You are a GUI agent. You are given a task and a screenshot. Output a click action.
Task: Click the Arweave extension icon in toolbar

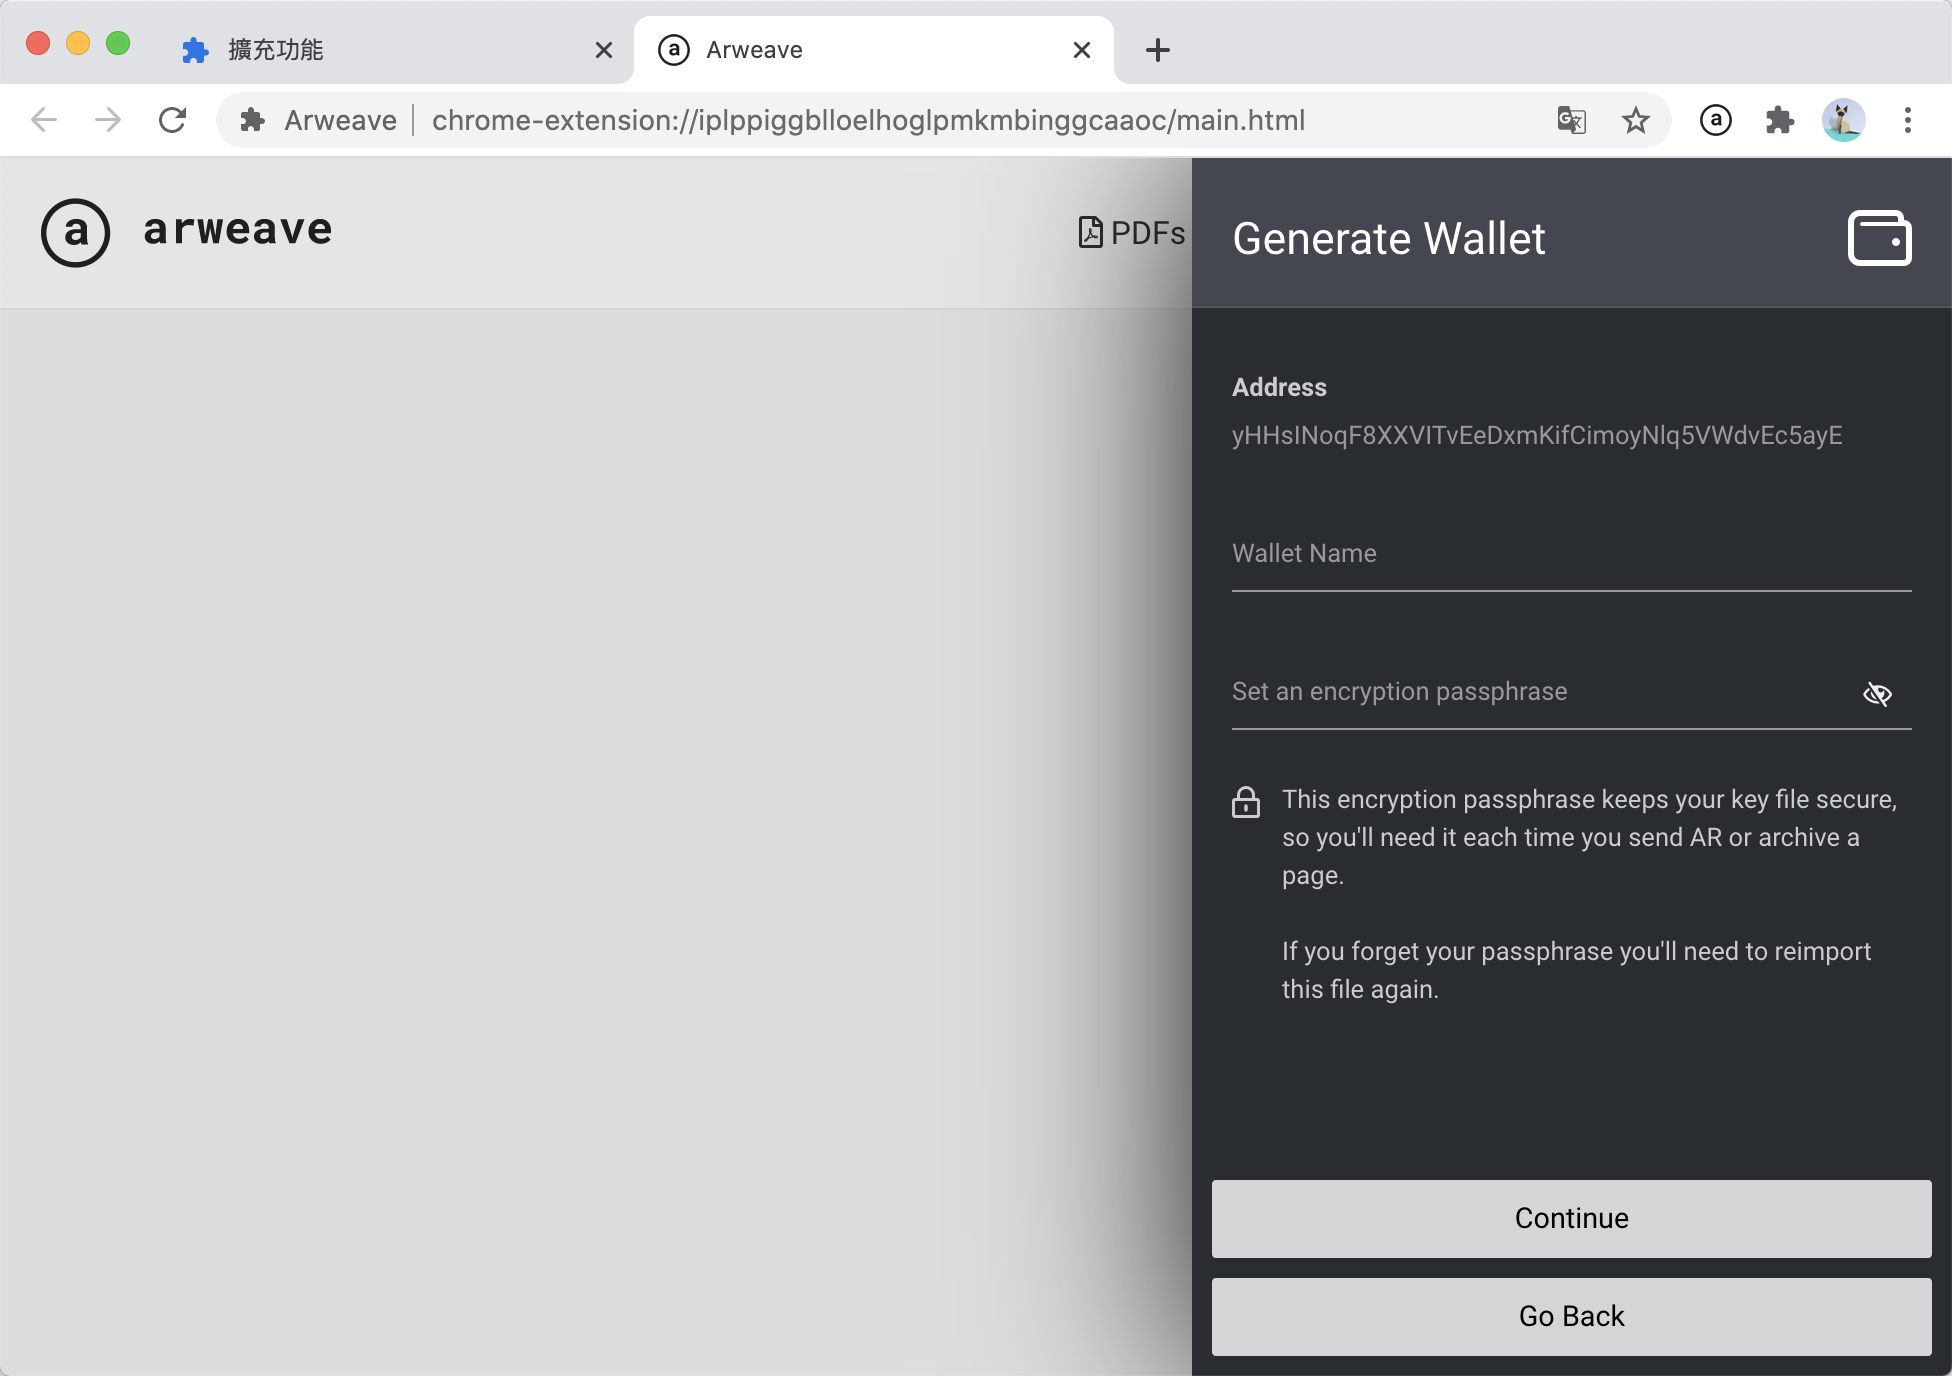1715,120
